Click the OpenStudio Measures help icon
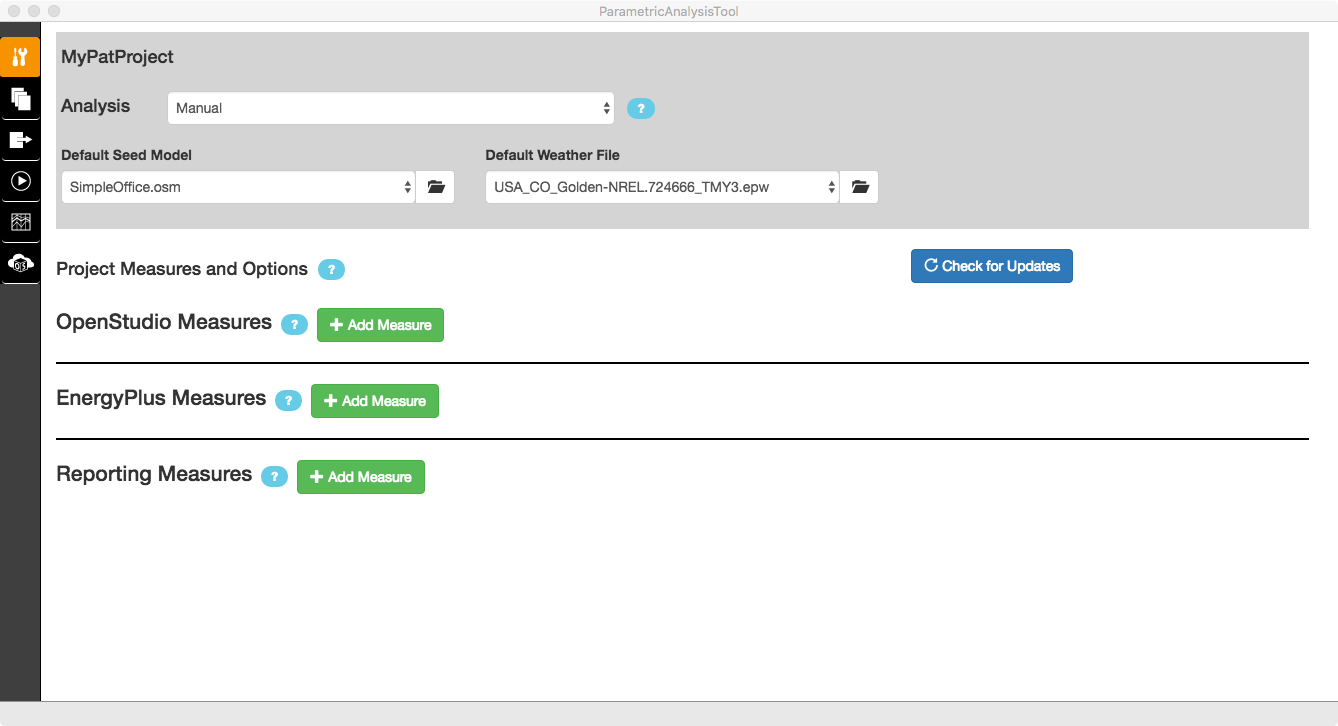Viewport: 1338px width, 726px height. coord(294,324)
